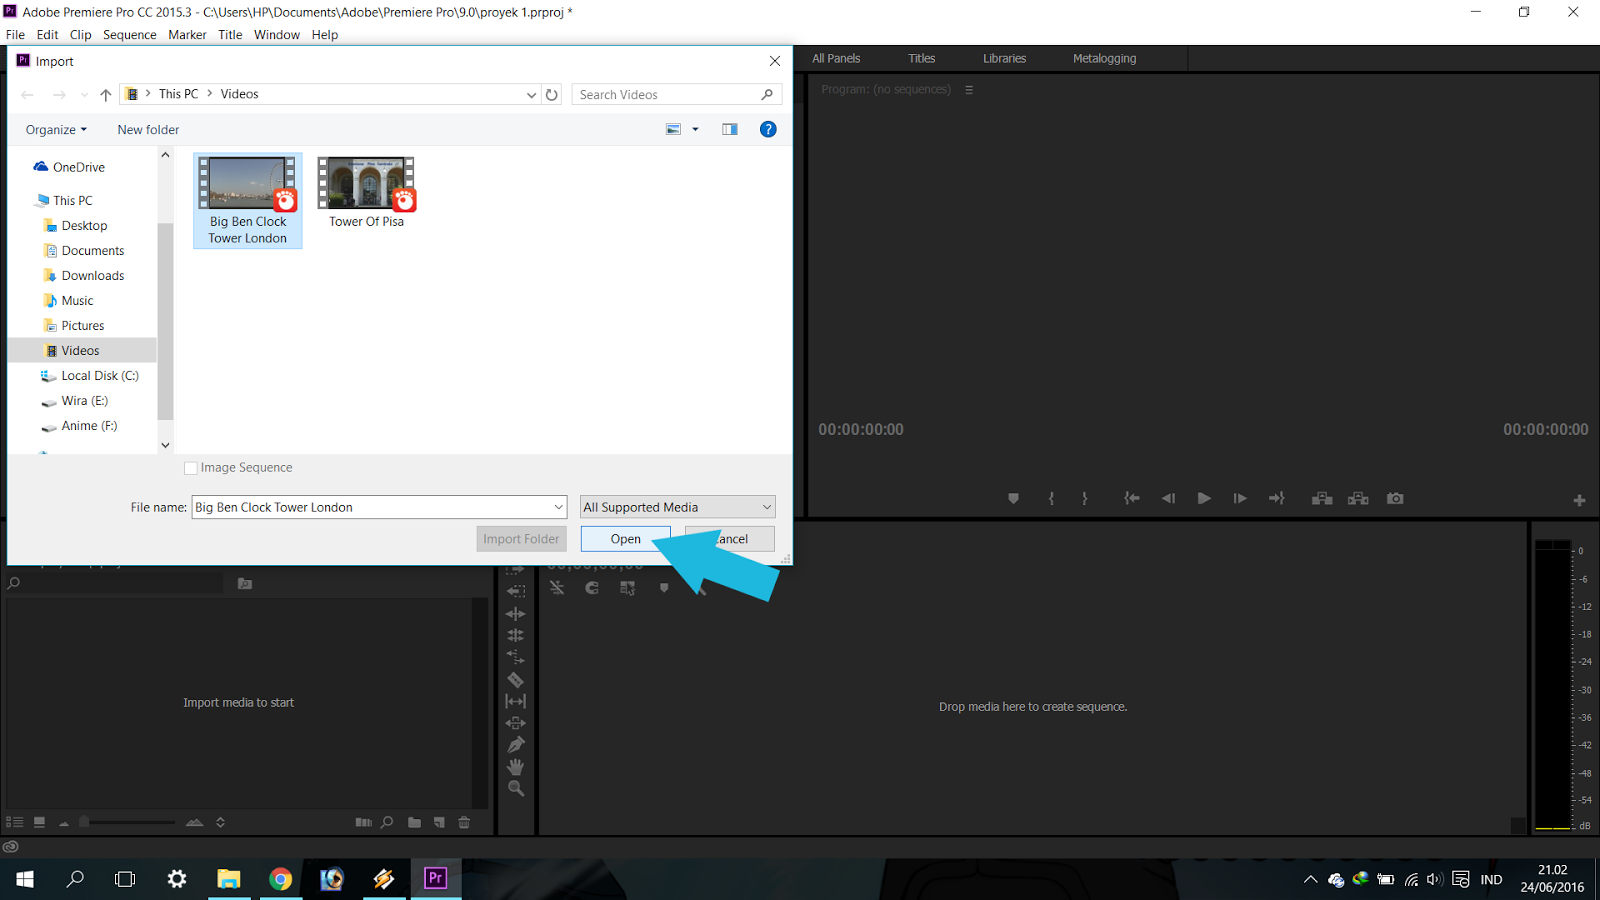Image resolution: width=1600 pixels, height=900 pixels.
Task: Create a new bin in Project panel
Action: coord(414,823)
